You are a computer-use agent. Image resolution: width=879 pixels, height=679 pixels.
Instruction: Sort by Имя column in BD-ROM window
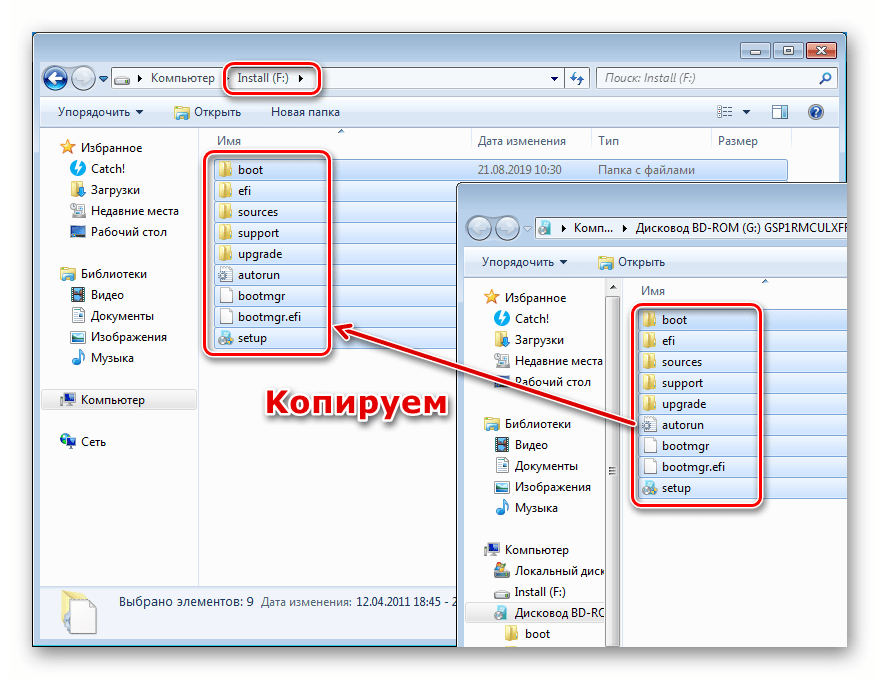tap(653, 291)
